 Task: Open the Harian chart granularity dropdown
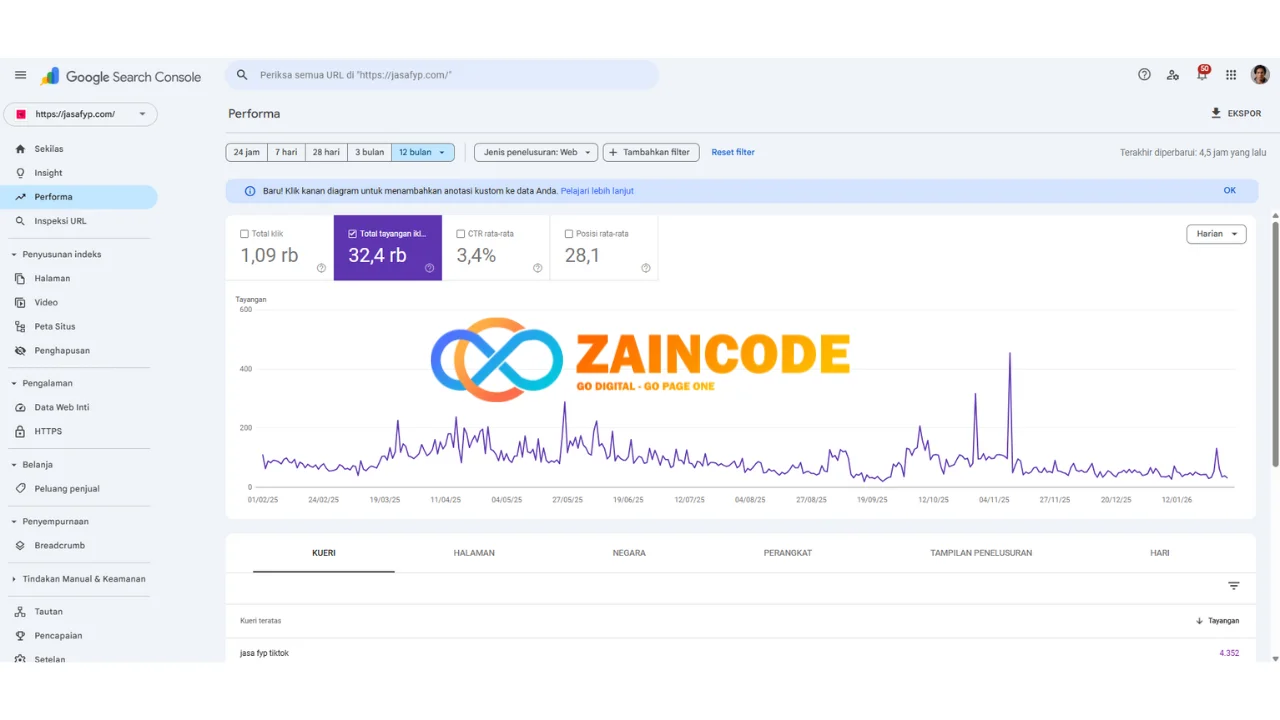pos(1216,234)
